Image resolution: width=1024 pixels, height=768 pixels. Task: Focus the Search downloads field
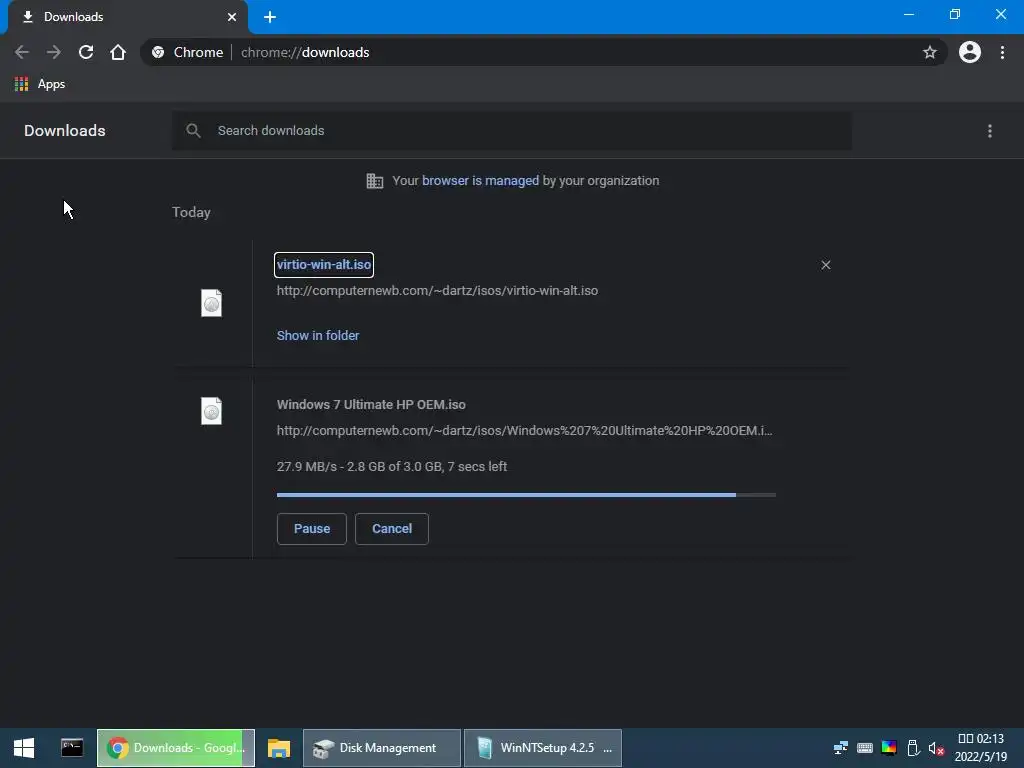click(511, 131)
